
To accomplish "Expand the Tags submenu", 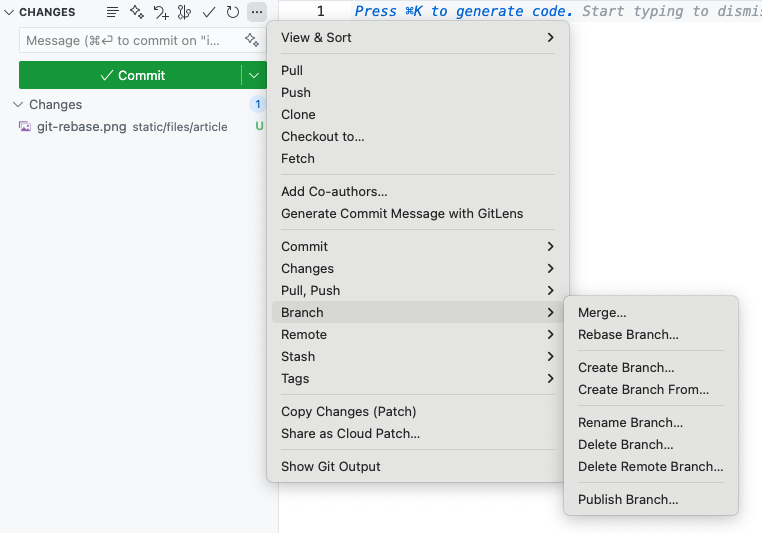I will (418, 378).
